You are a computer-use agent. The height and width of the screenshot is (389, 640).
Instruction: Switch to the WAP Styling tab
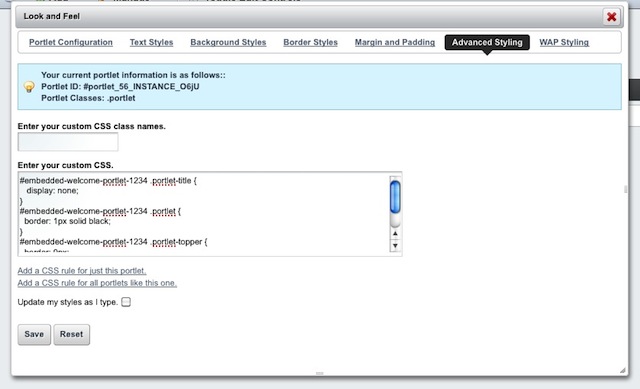pyautogui.click(x=564, y=42)
